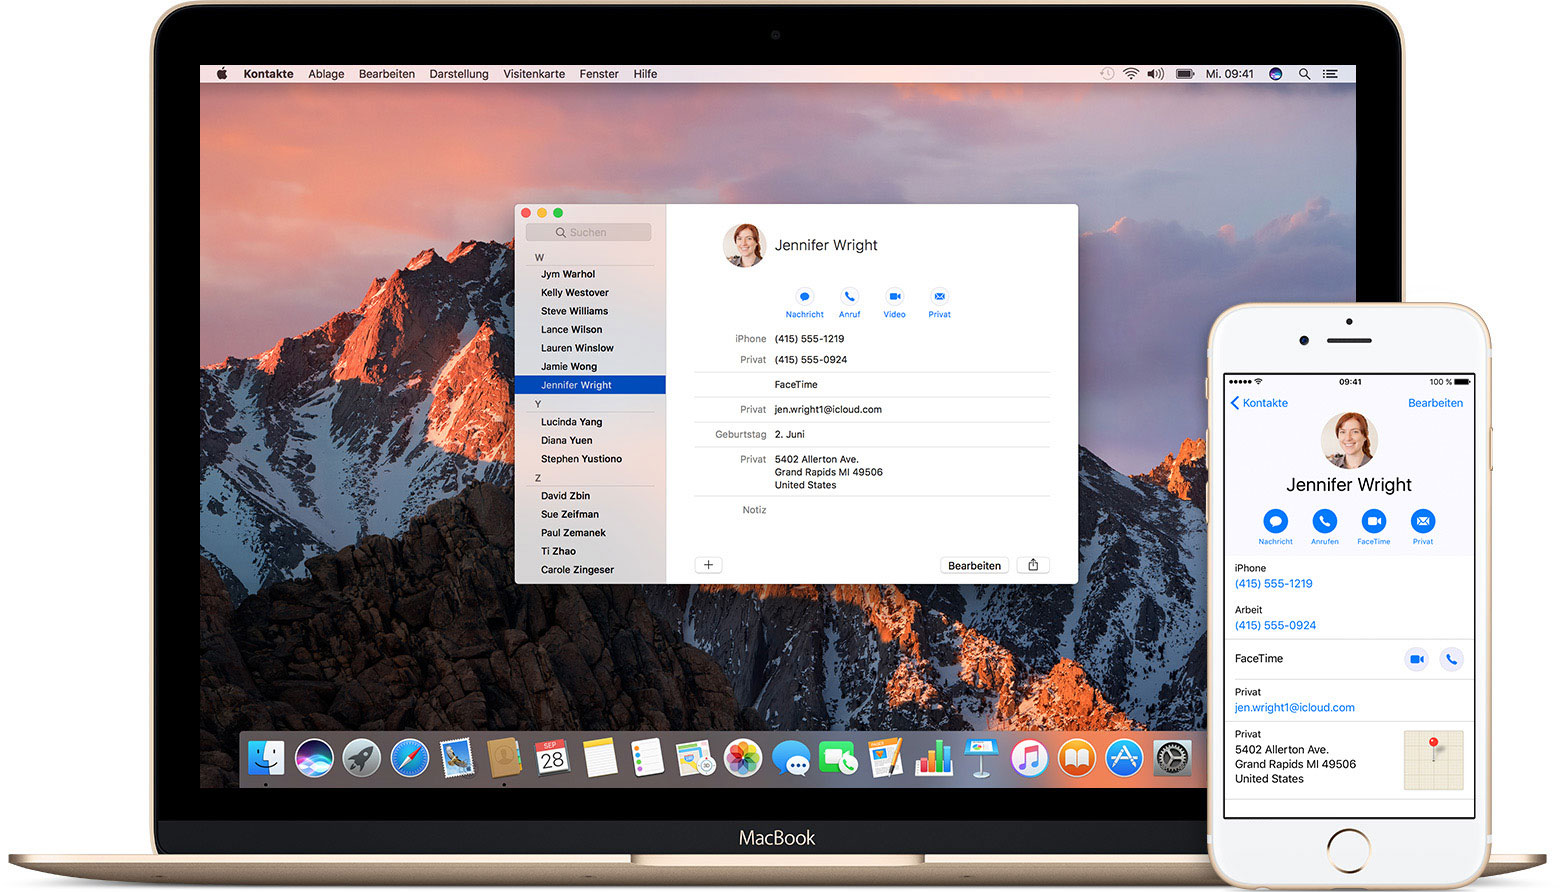Open the Darstellung menu
Image resolution: width=1560 pixels, height=892 pixels.
tap(459, 73)
